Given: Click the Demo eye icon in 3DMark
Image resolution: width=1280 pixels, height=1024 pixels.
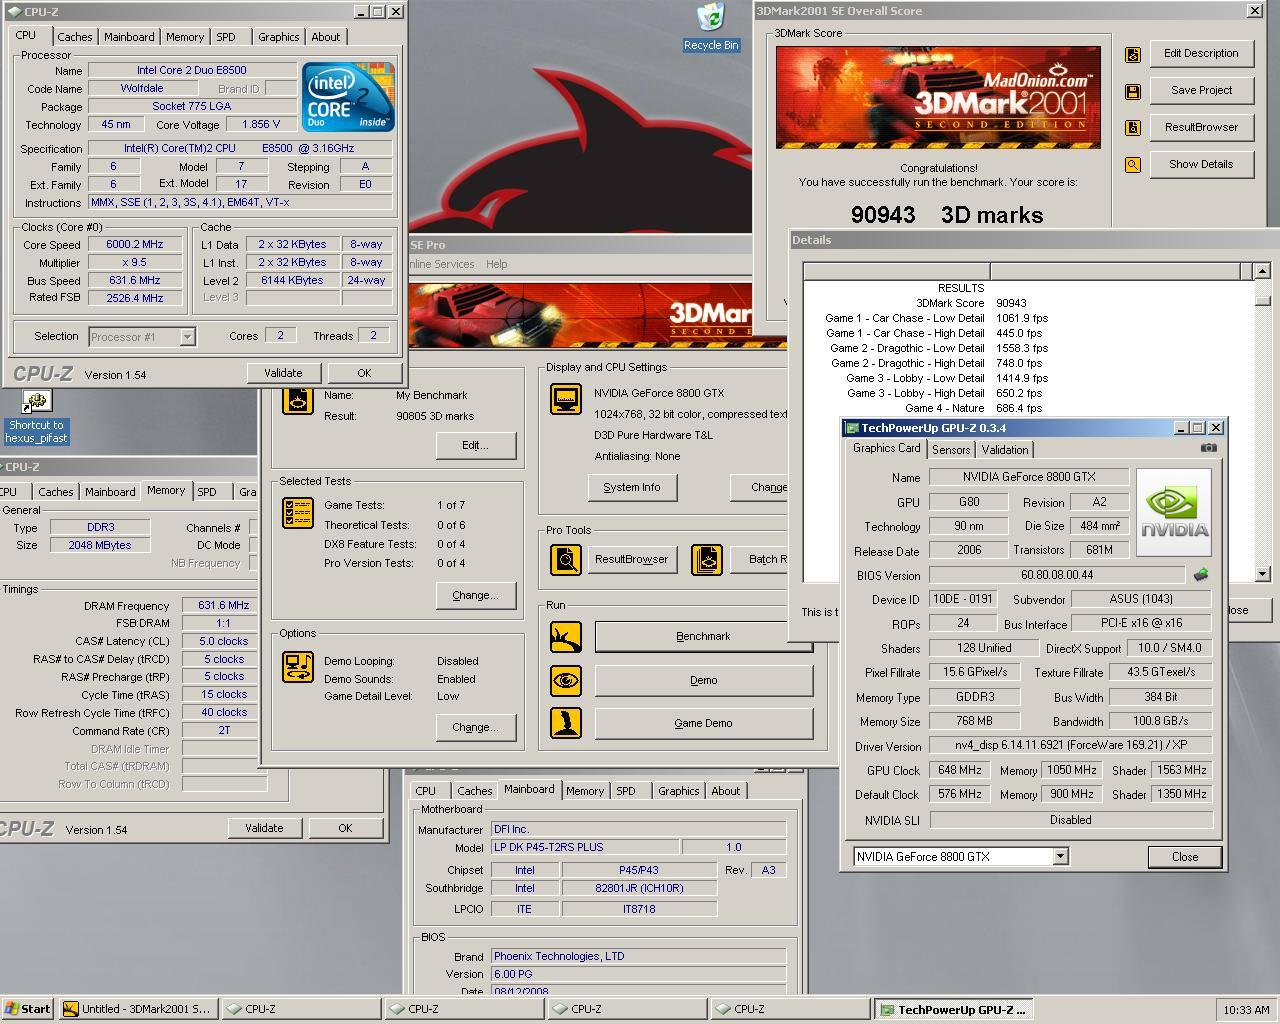Looking at the screenshot, I should 566,681.
